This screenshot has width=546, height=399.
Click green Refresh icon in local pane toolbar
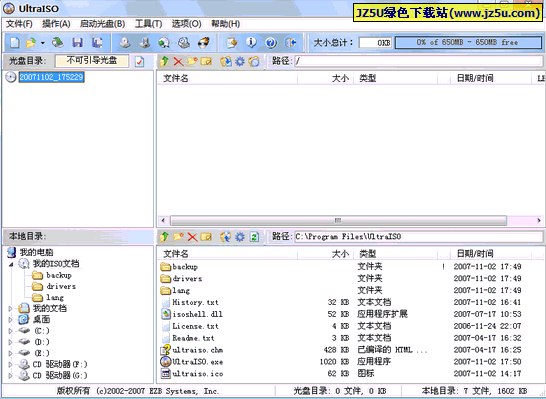[255, 237]
